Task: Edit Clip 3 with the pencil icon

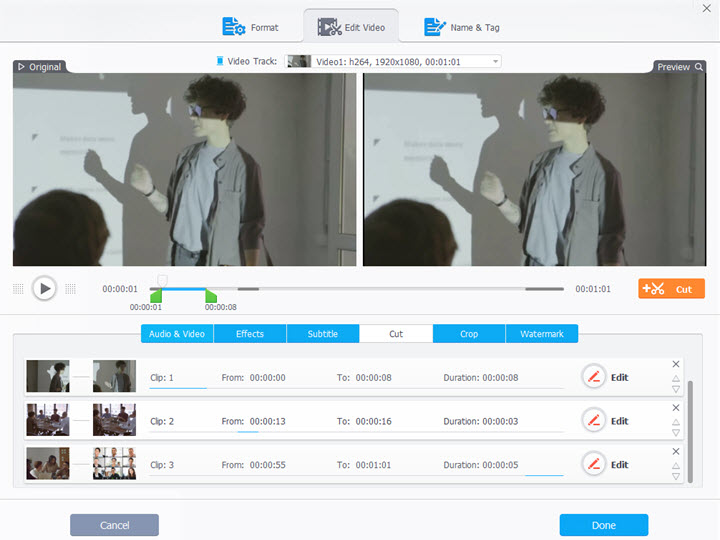Action: [x=594, y=464]
